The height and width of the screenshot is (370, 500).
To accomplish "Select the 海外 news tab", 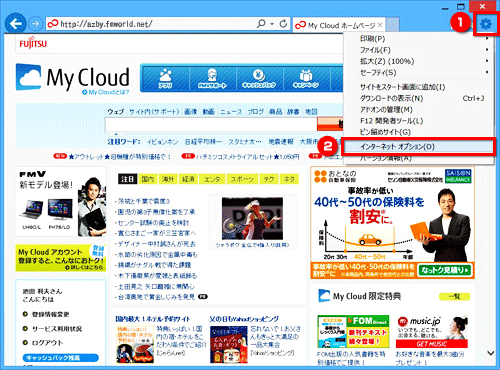I will (x=168, y=179).
